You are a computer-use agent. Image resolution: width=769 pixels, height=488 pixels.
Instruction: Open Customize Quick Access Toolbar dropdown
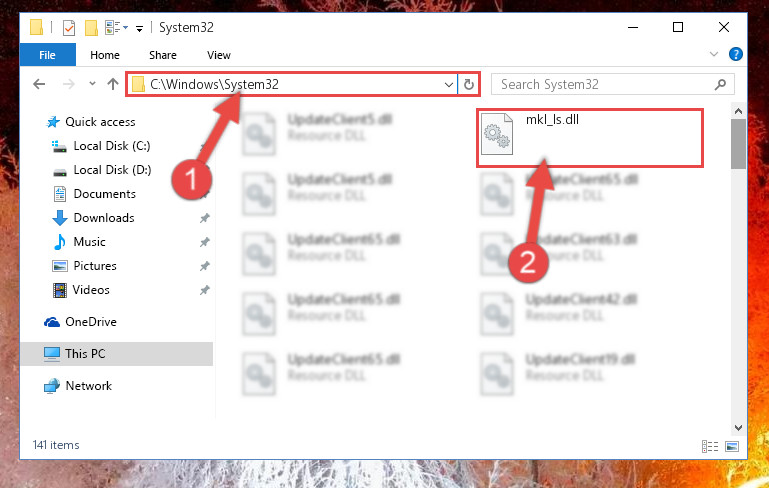tap(139, 28)
